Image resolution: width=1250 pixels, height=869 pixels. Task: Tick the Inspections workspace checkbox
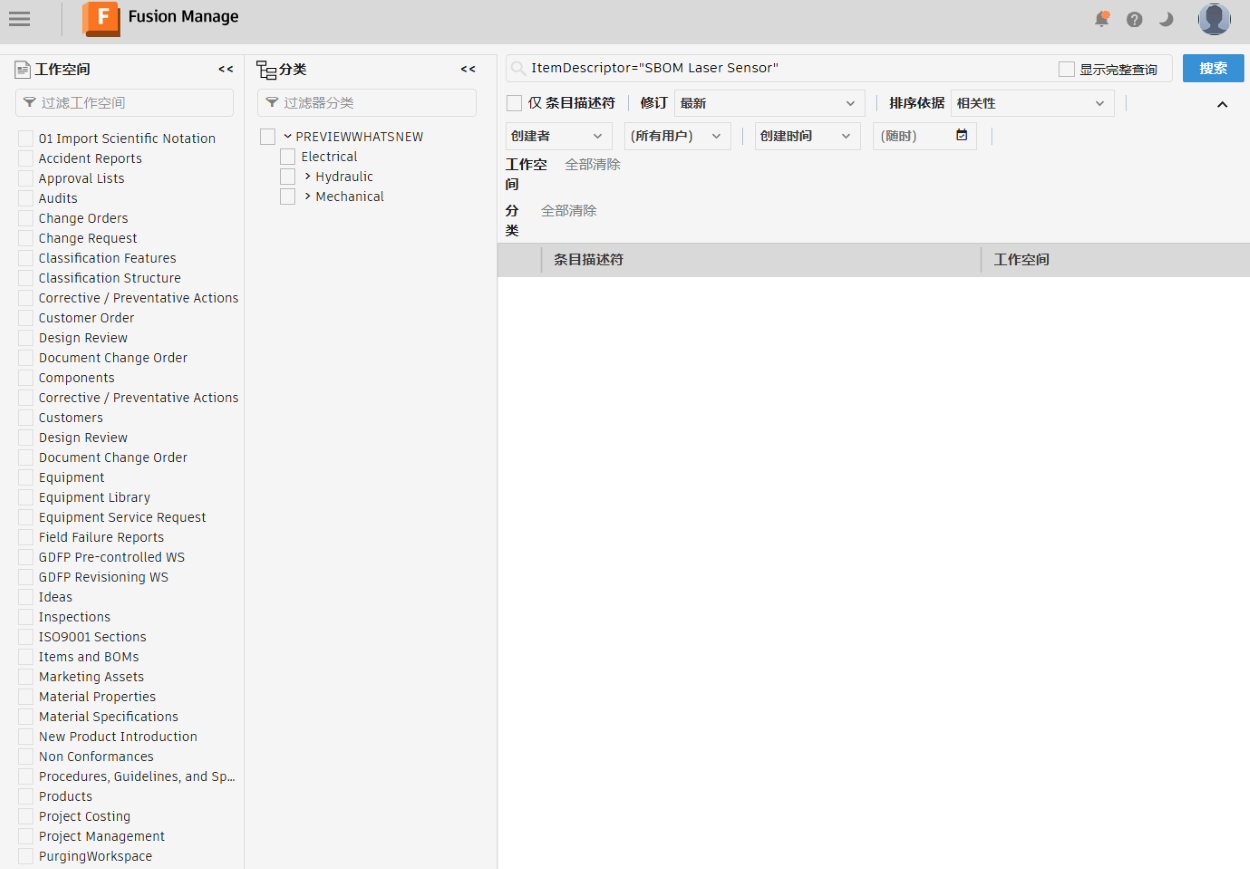26,617
